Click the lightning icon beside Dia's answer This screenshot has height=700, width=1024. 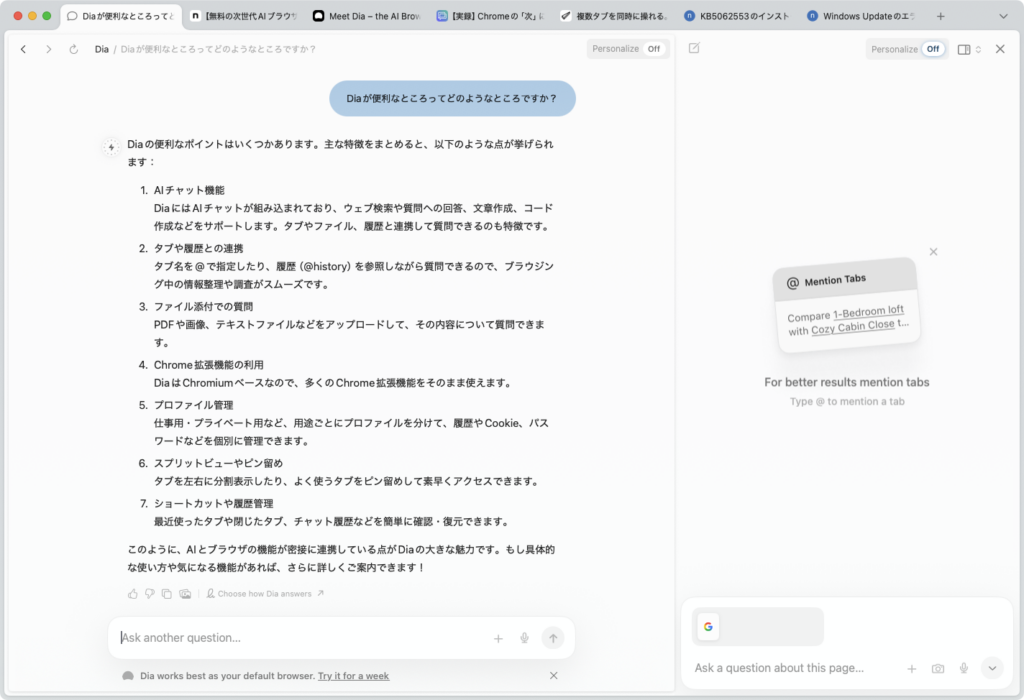pyautogui.click(x=112, y=148)
